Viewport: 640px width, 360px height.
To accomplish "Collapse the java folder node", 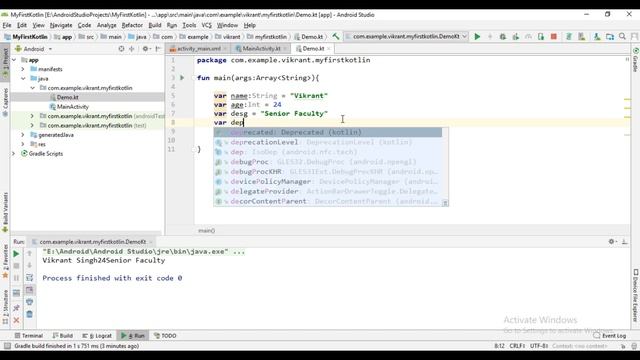I will 23,79.
